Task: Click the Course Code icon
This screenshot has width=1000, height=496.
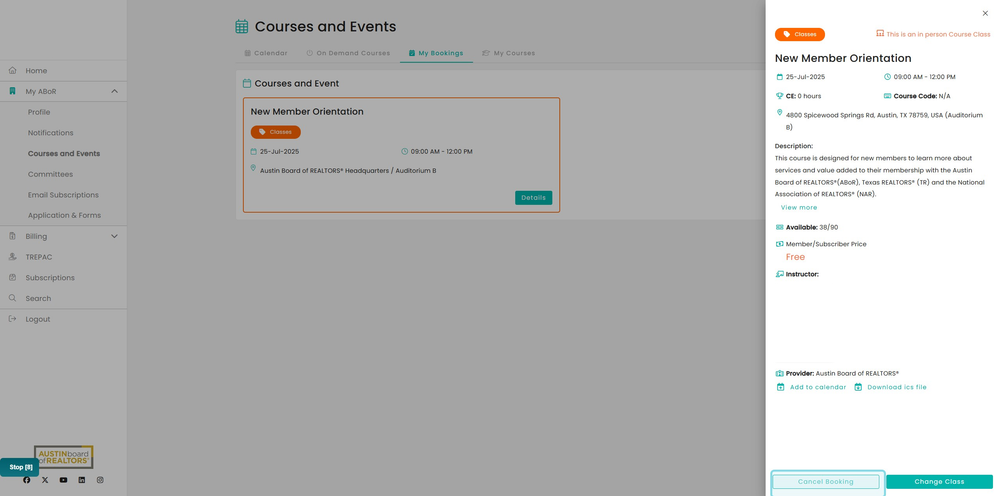Action: tap(887, 96)
